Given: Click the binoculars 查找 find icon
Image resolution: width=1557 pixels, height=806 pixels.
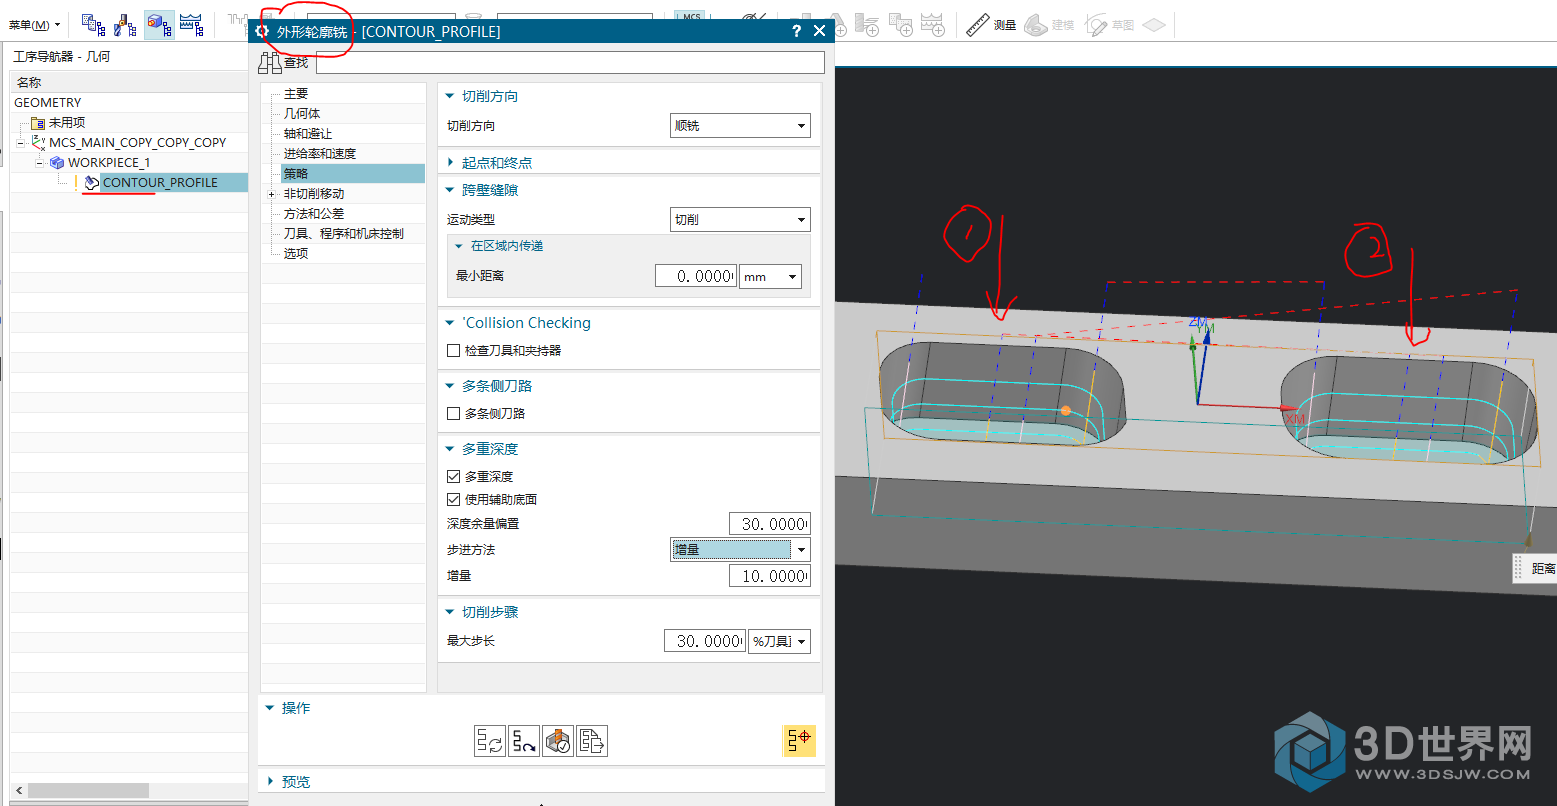Looking at the screenshot, I should pyautogui.click(x=270, y=63).
